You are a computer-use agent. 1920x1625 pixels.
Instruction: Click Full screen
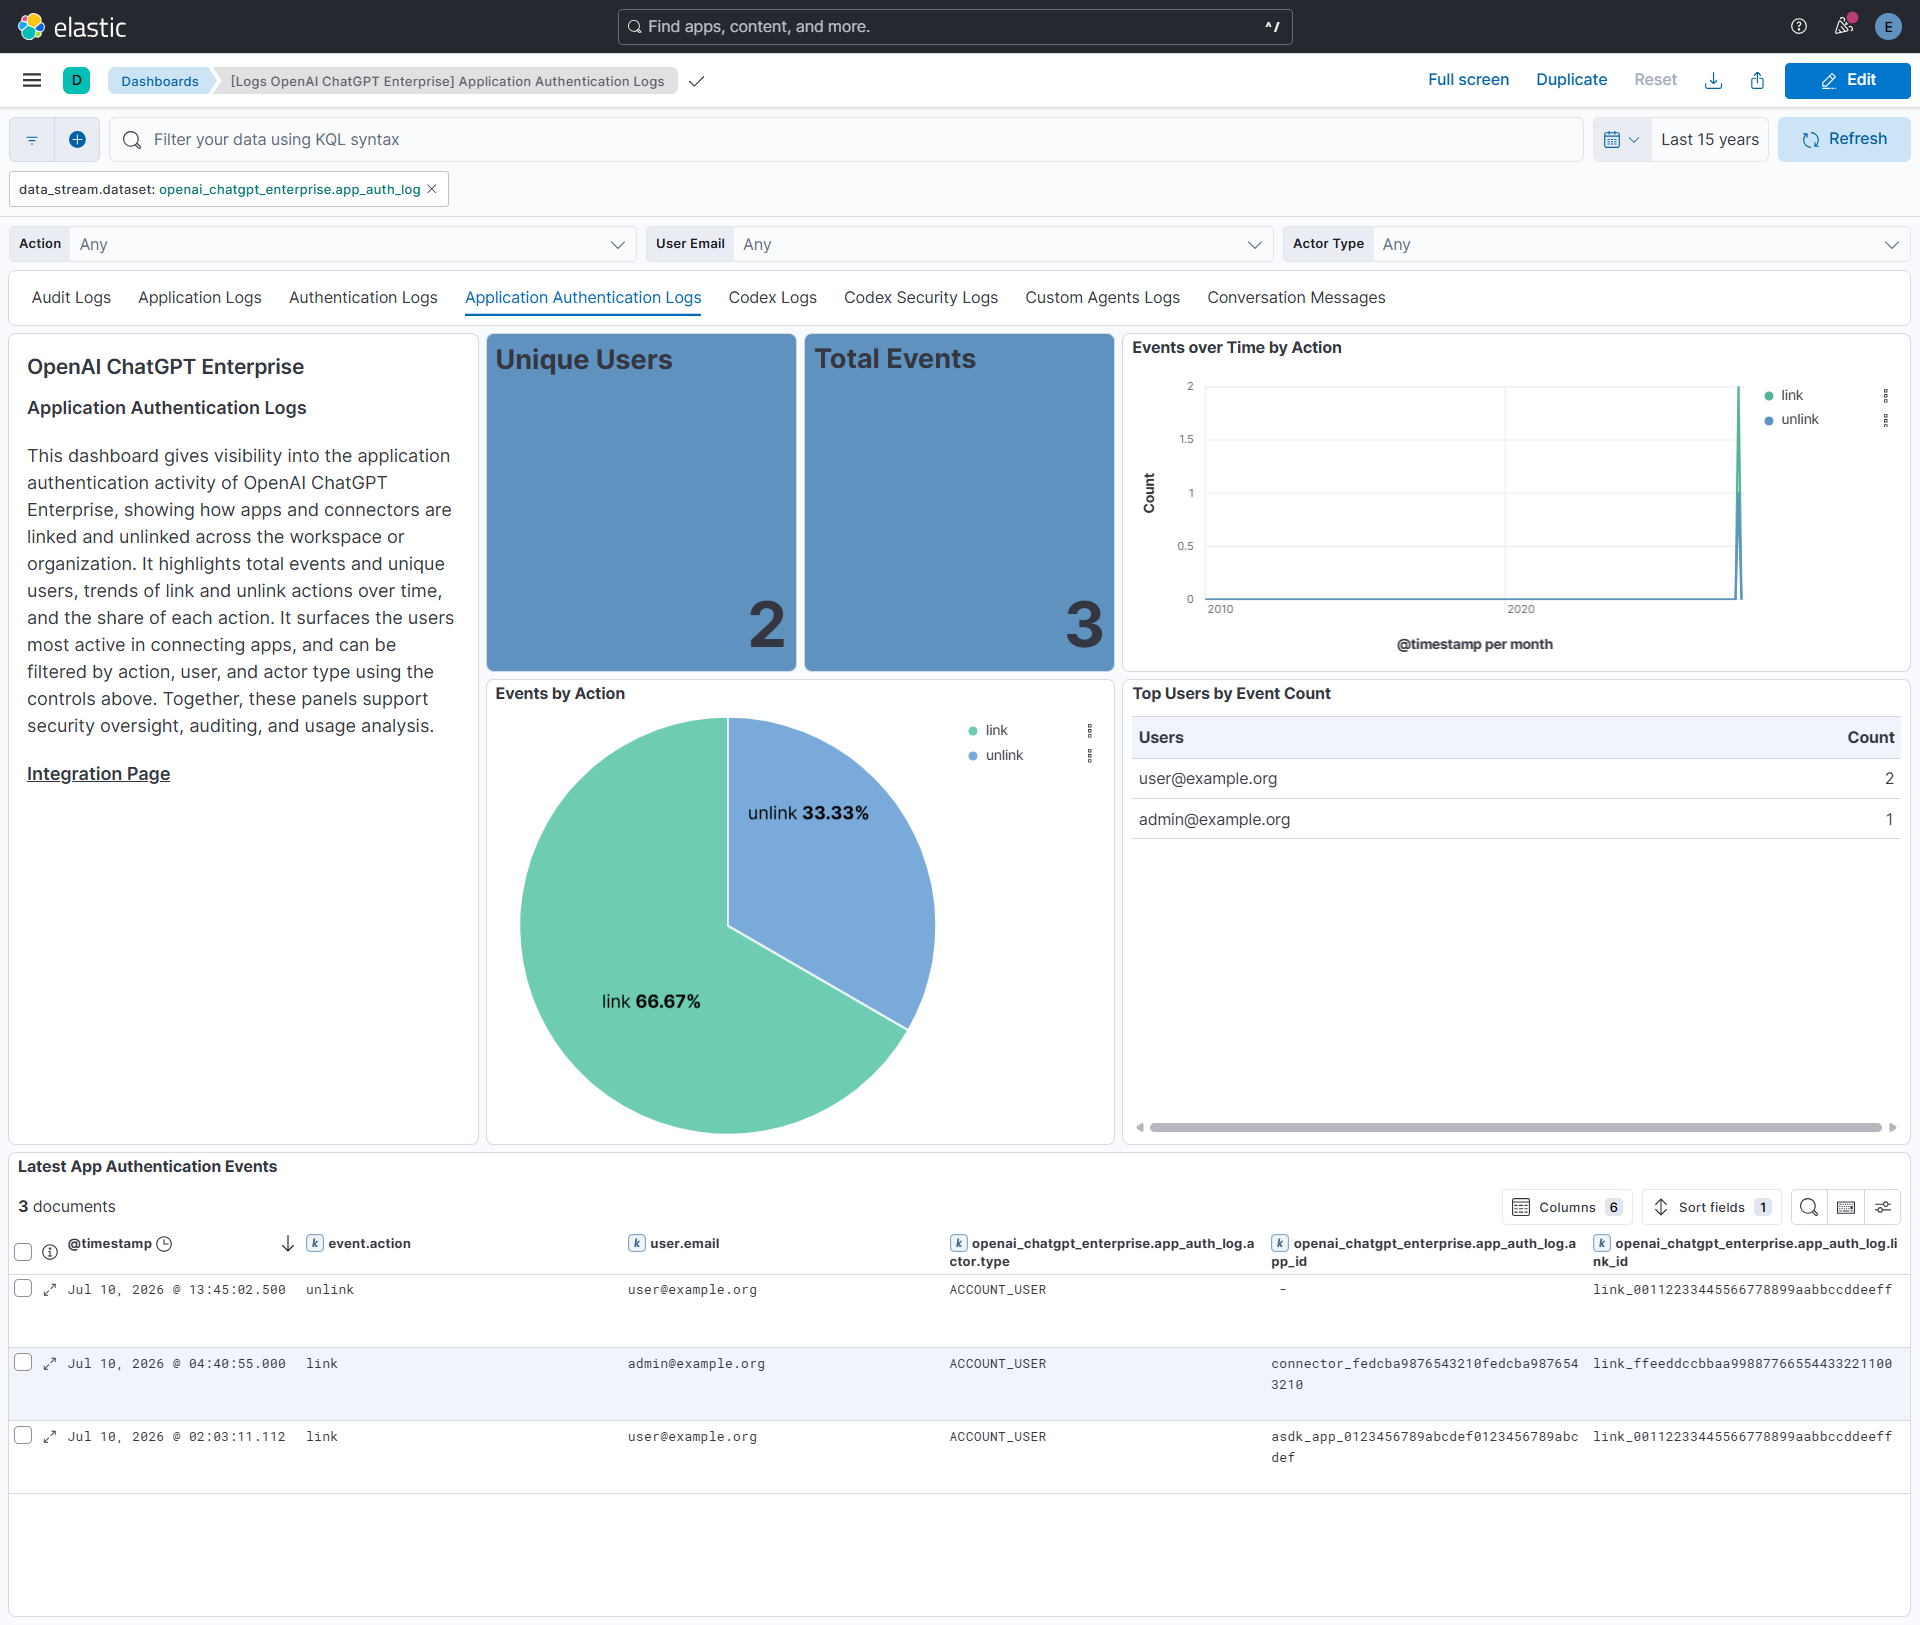click(1468, 80)
